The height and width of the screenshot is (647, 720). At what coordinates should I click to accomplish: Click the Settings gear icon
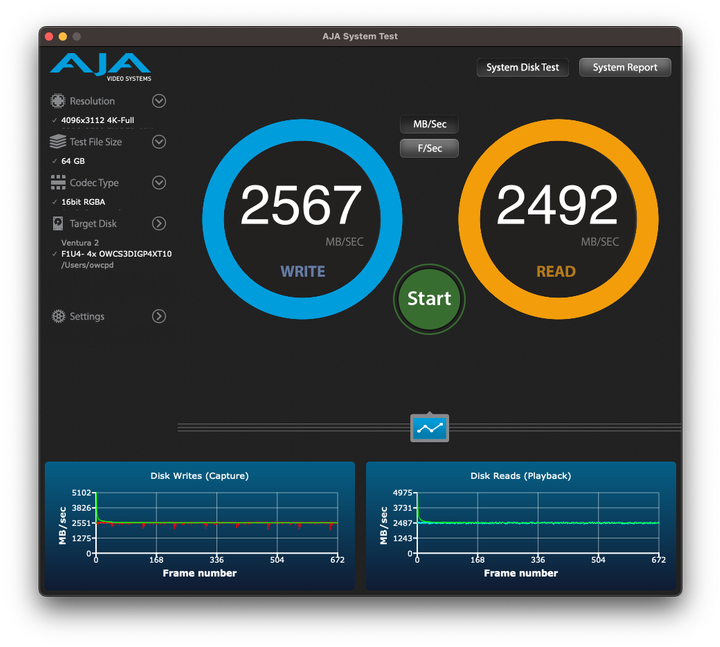(x=58, y=316)
